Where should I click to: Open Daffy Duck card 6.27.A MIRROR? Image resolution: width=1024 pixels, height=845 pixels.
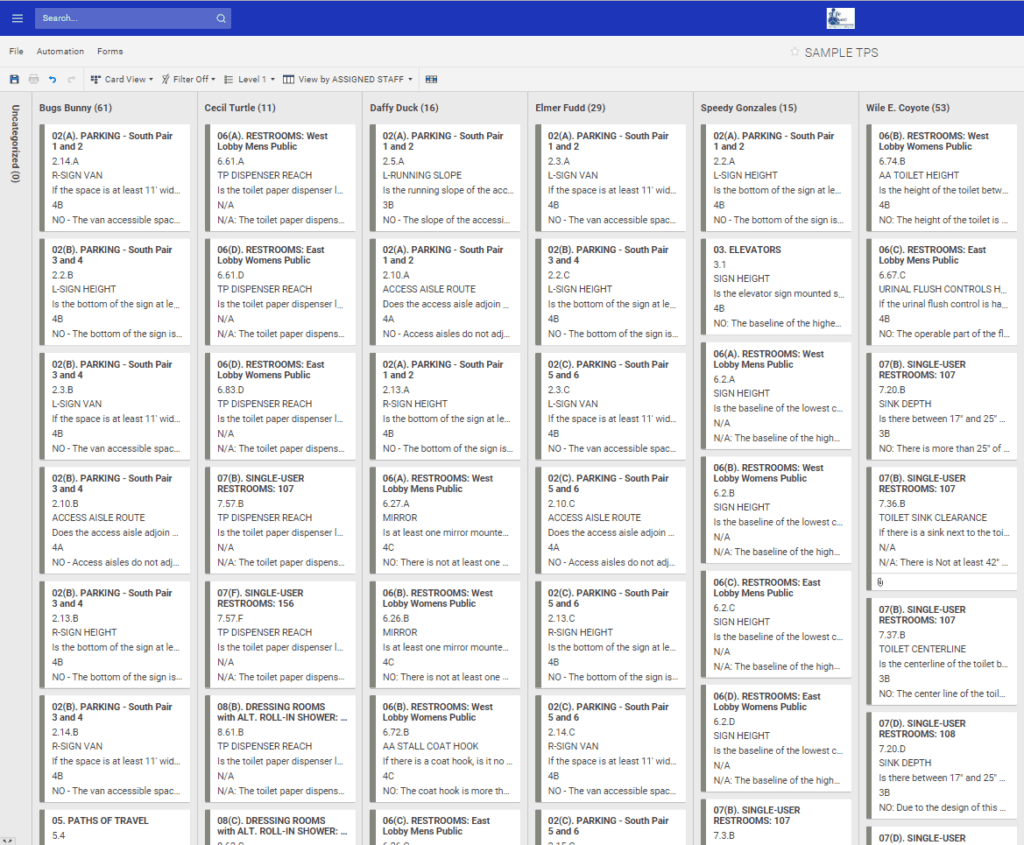[x=445, y=520]
